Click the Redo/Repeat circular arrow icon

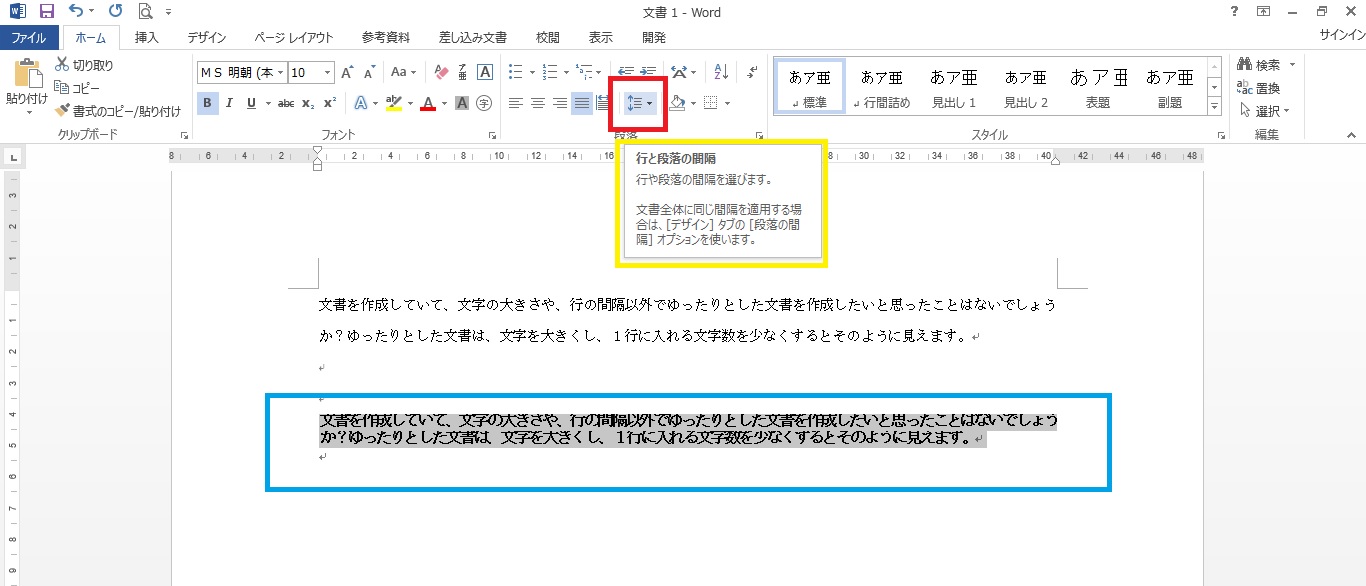coord(115,12)
